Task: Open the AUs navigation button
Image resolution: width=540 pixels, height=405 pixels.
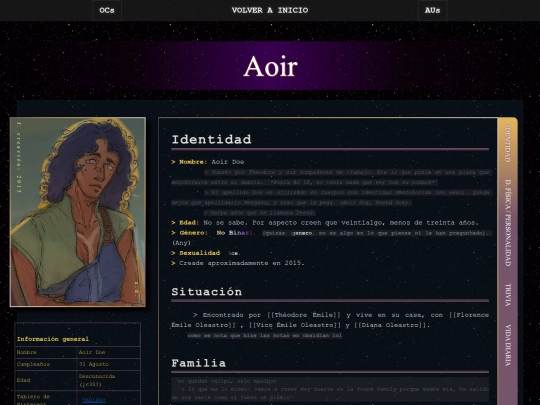Action: point(432,10)
